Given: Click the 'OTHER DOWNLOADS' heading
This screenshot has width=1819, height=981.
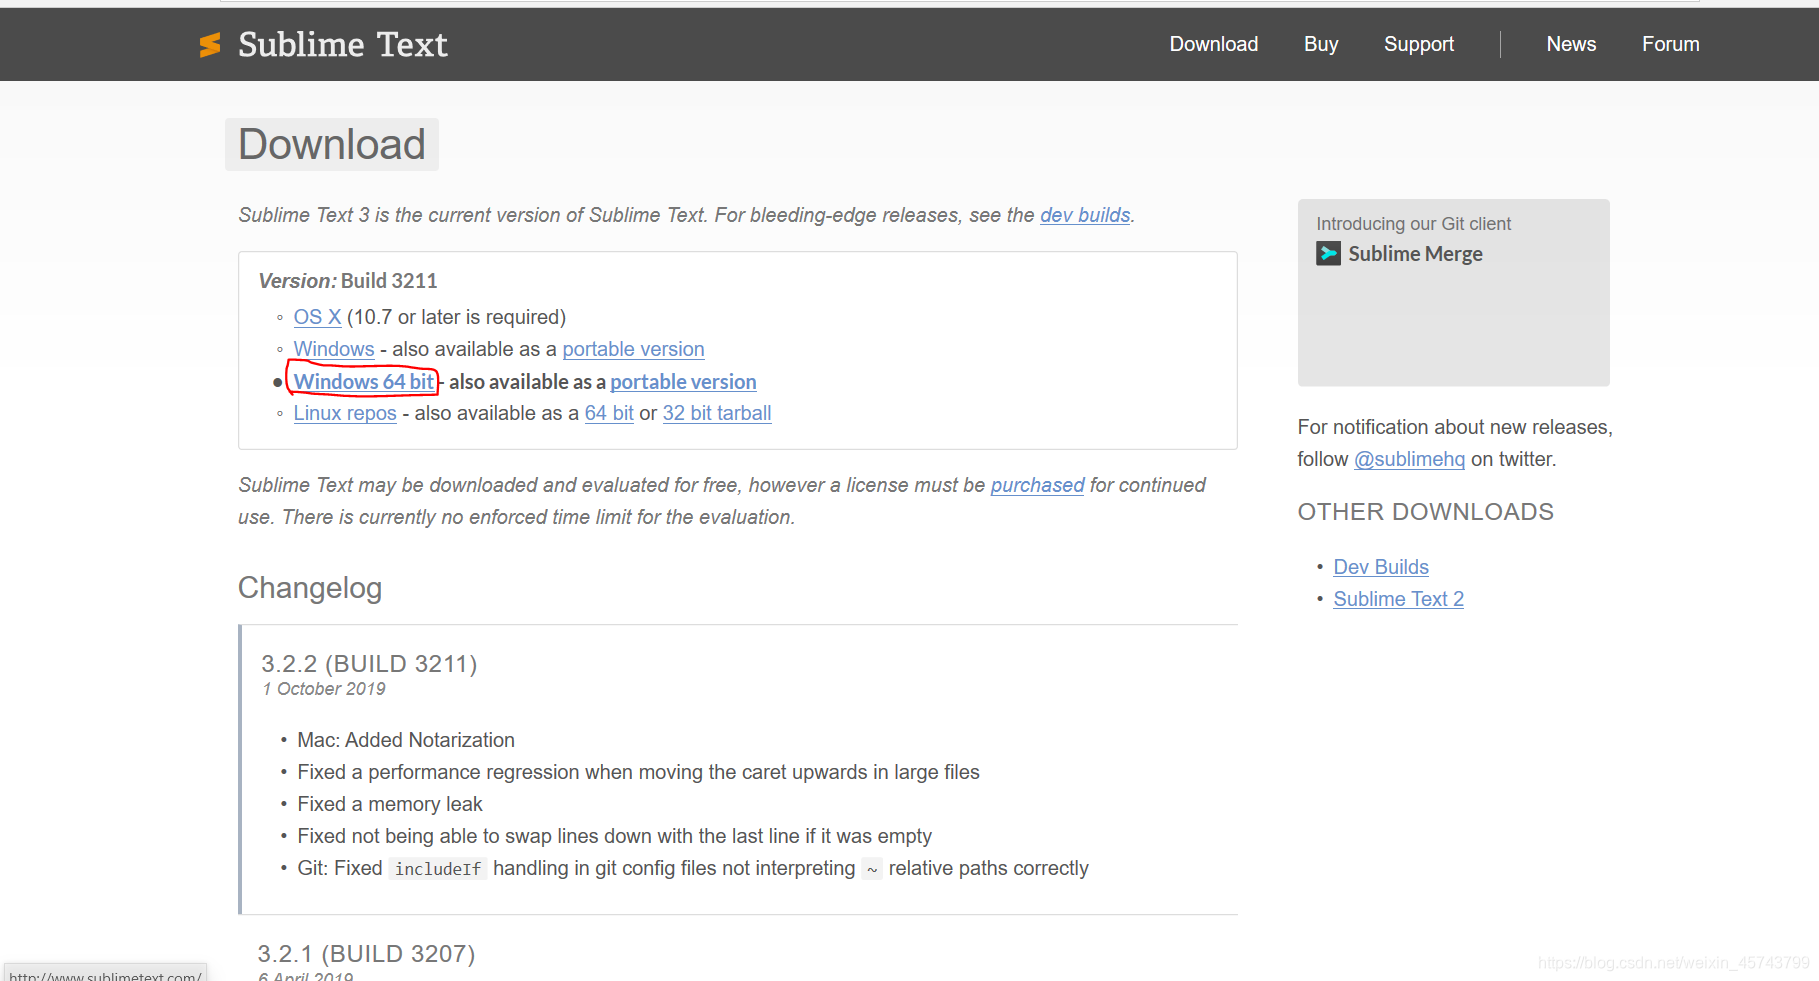Looking at the screenshot, I should point(1425,512).
